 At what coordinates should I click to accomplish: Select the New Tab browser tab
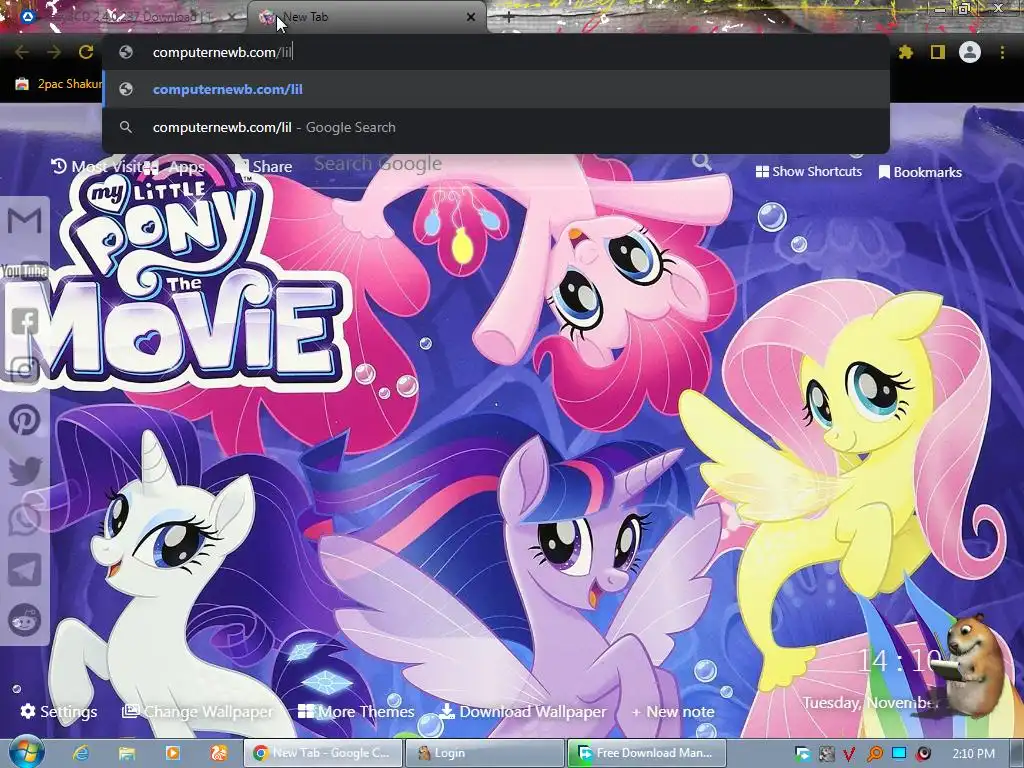[x=366, y=17]
